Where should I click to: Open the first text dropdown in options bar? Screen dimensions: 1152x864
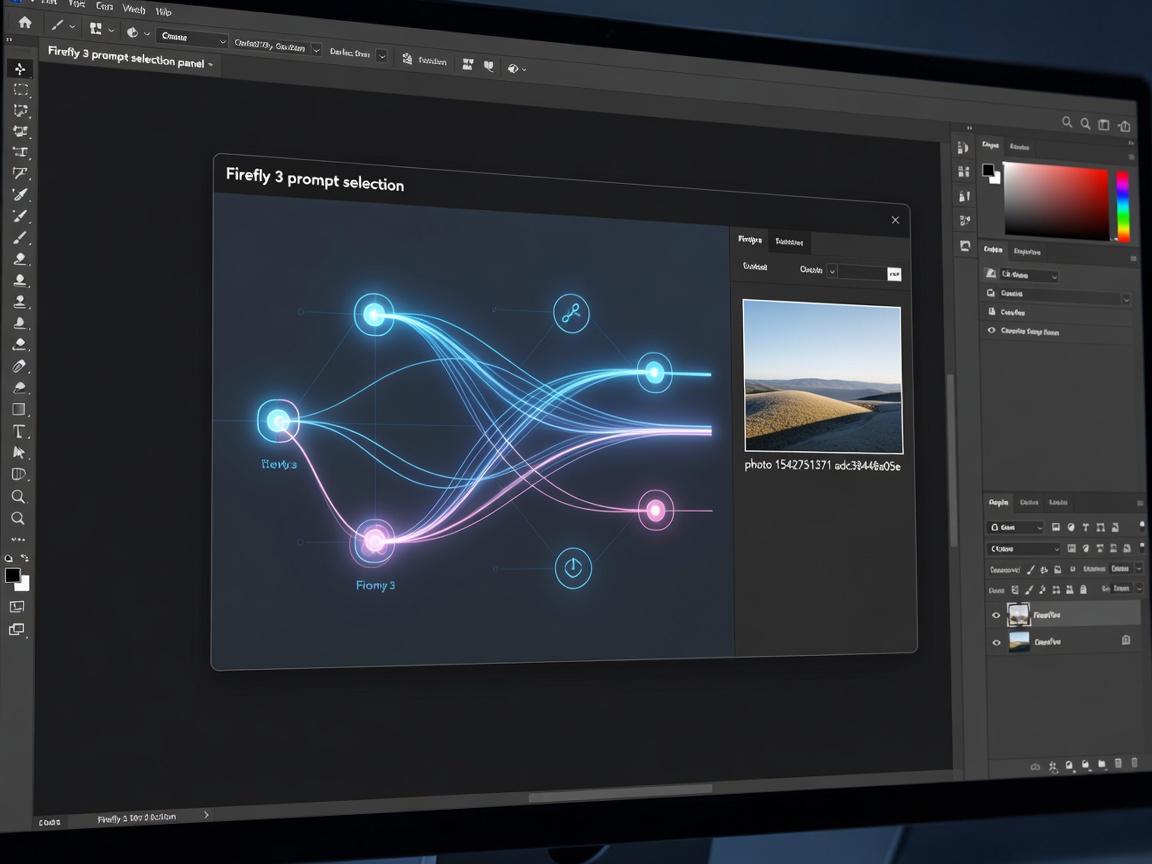(192, 37)
